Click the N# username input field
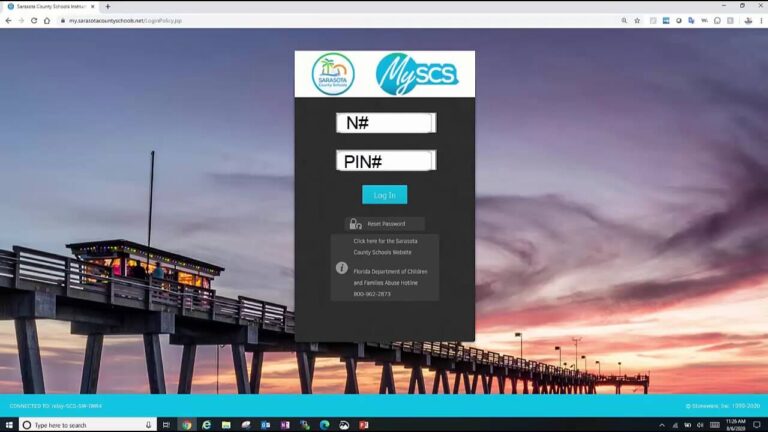The image size is (768, 432). (x=386, y=123)
